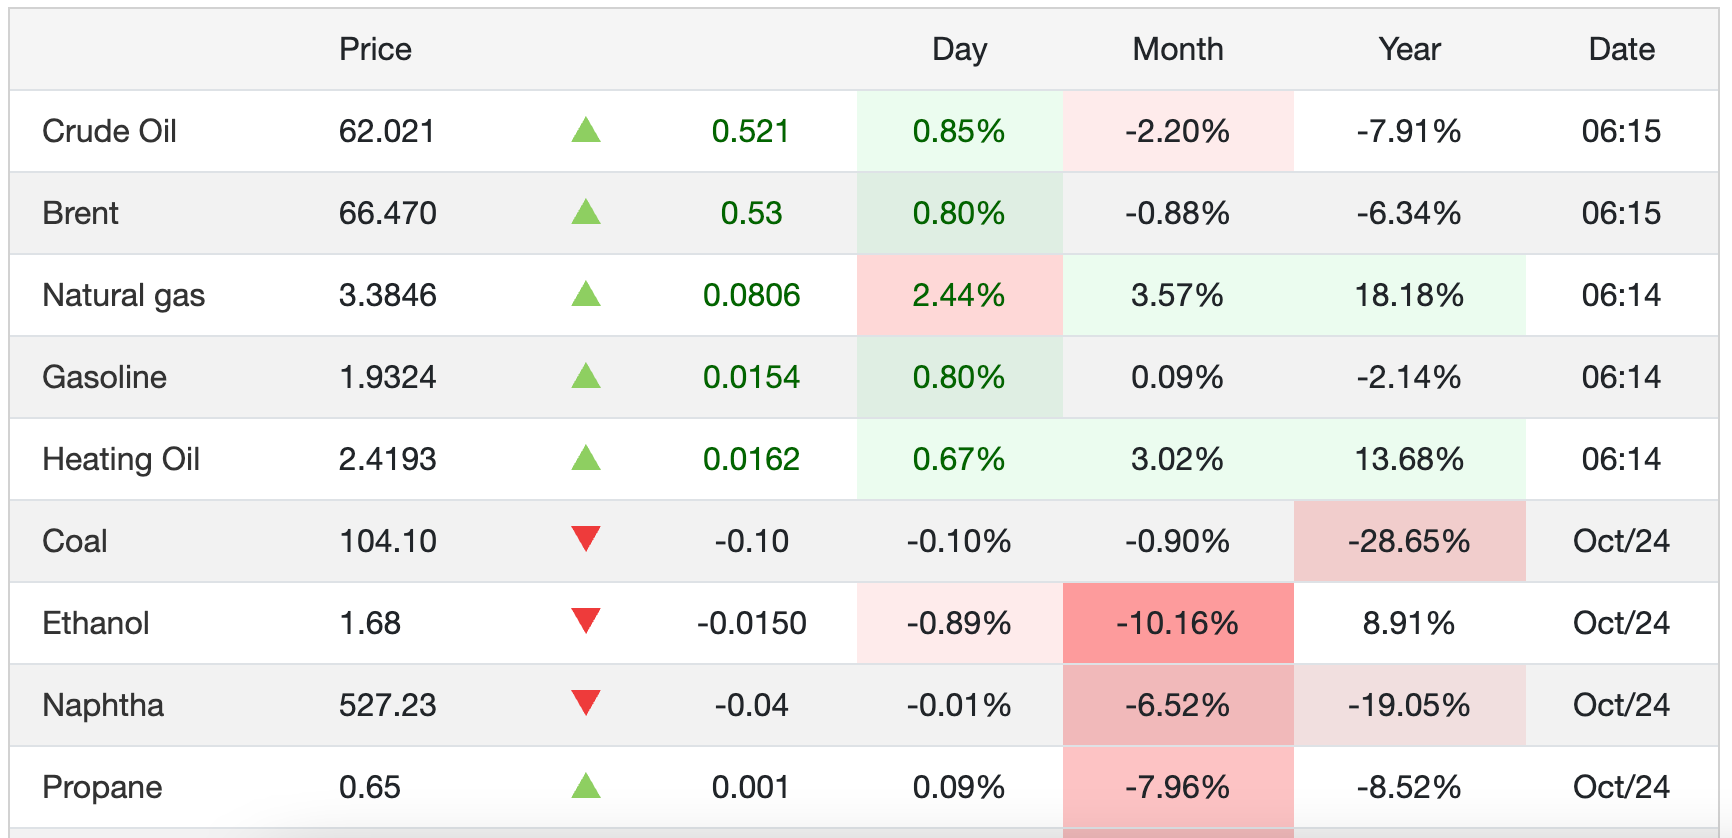
Task: Click the red down arrow for Ethanol
Action: [x=586, y=621]
